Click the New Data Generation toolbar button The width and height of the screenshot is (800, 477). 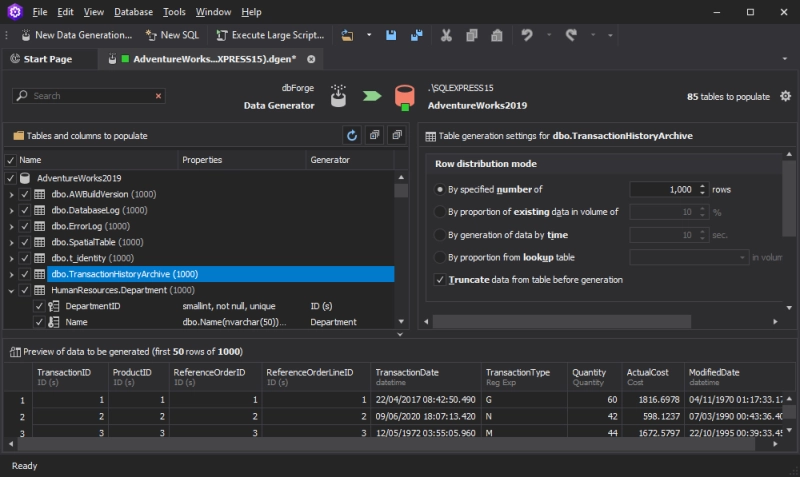[76, 35]
